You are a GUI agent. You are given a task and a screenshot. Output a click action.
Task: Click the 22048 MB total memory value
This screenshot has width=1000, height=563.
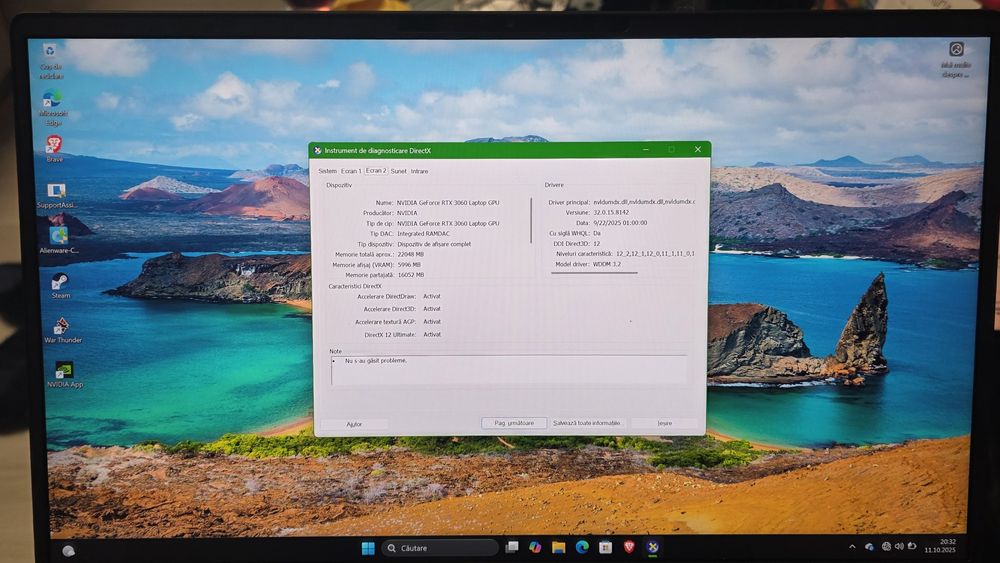(x=410, y=254)
